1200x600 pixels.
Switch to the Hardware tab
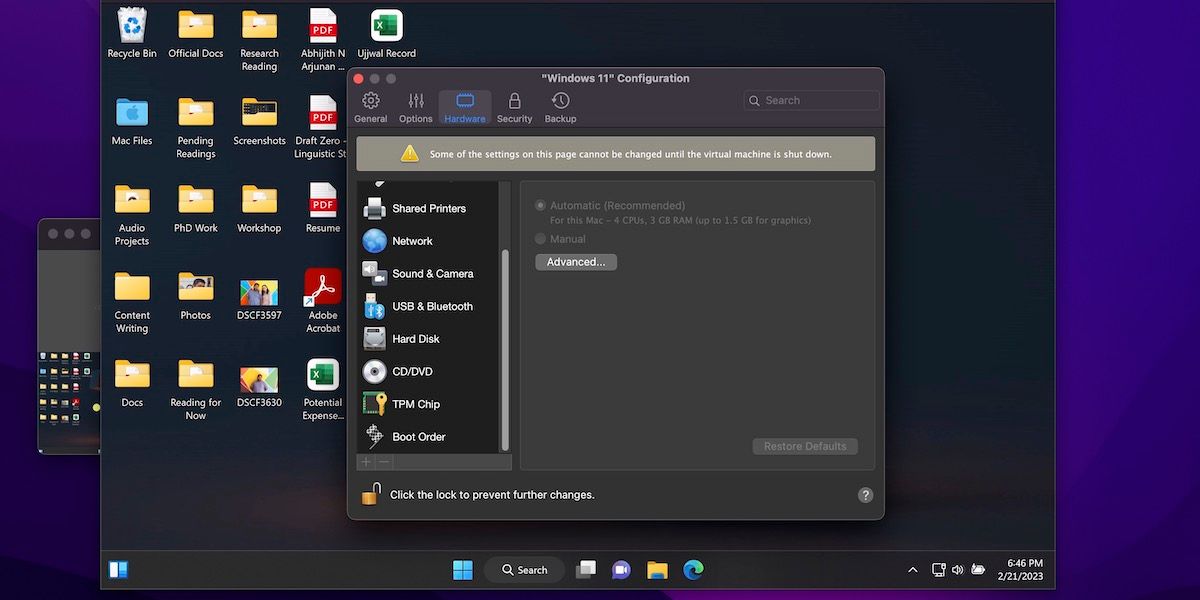coord(465,108)
